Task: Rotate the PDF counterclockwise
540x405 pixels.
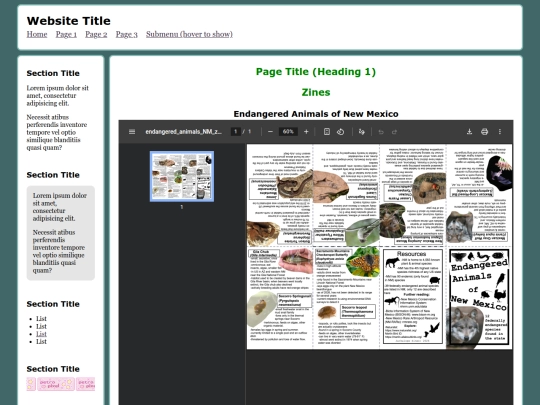Action: pos(341,132)
